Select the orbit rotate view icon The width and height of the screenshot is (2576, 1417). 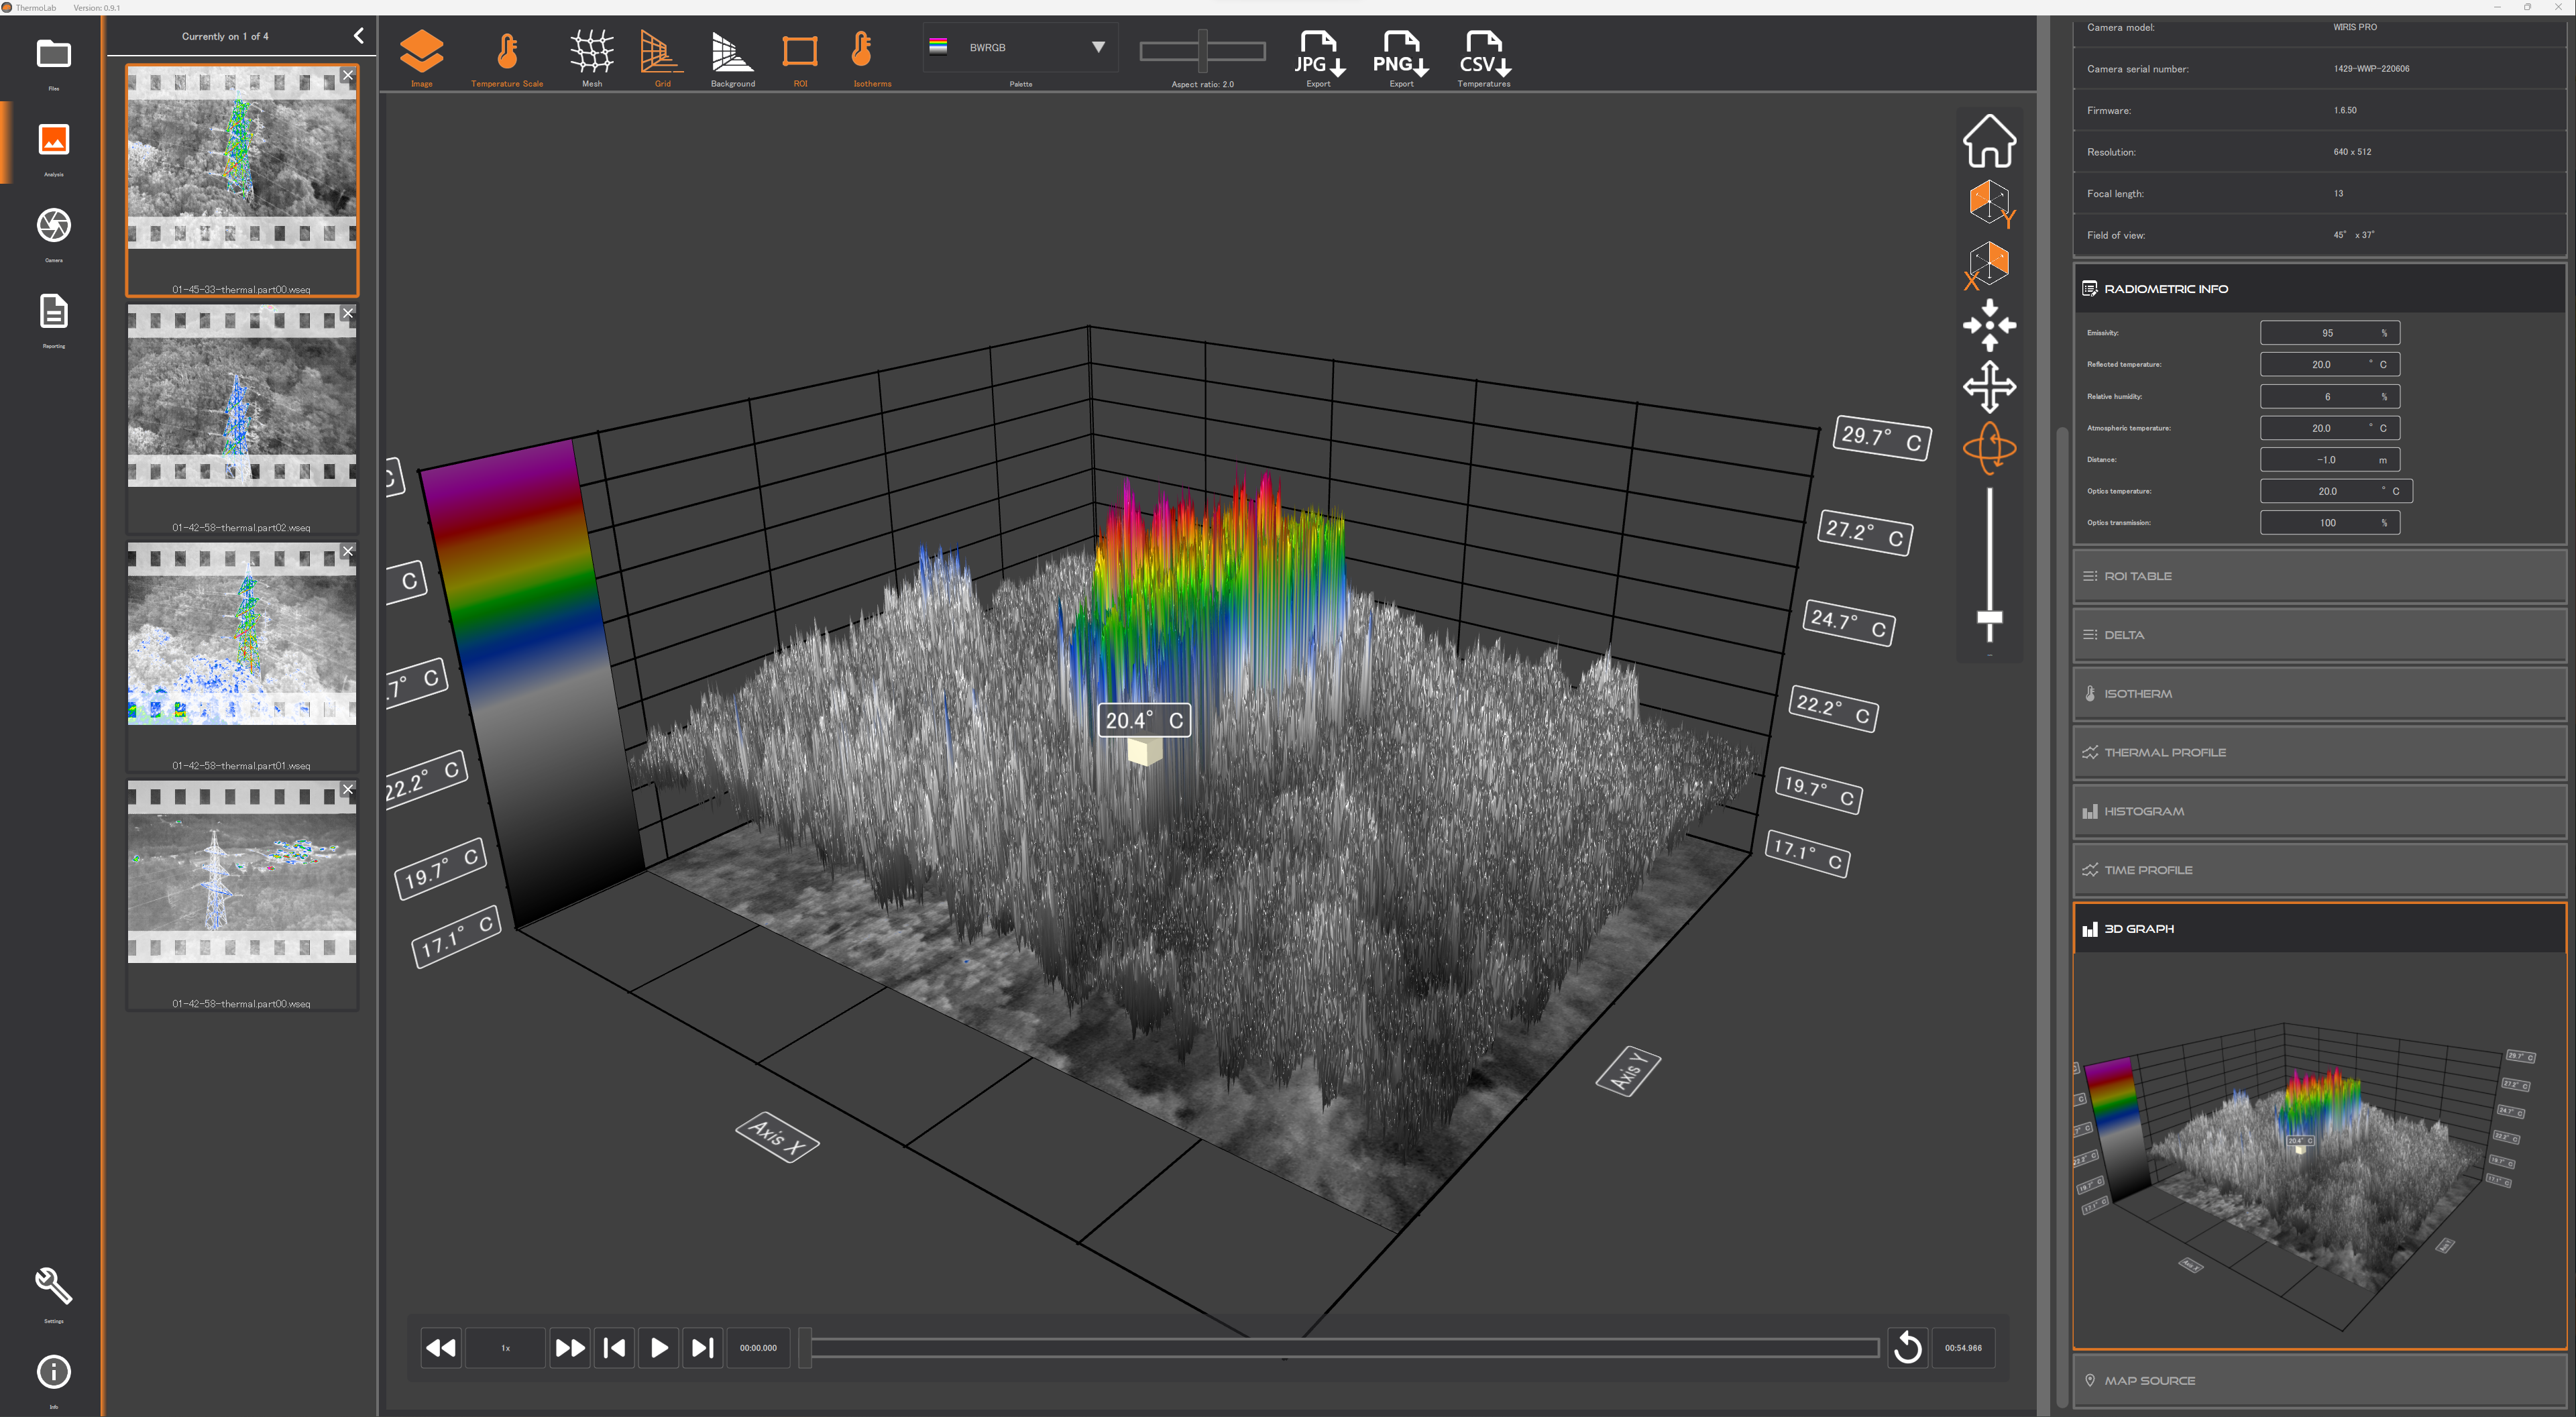click(1989, 448)
